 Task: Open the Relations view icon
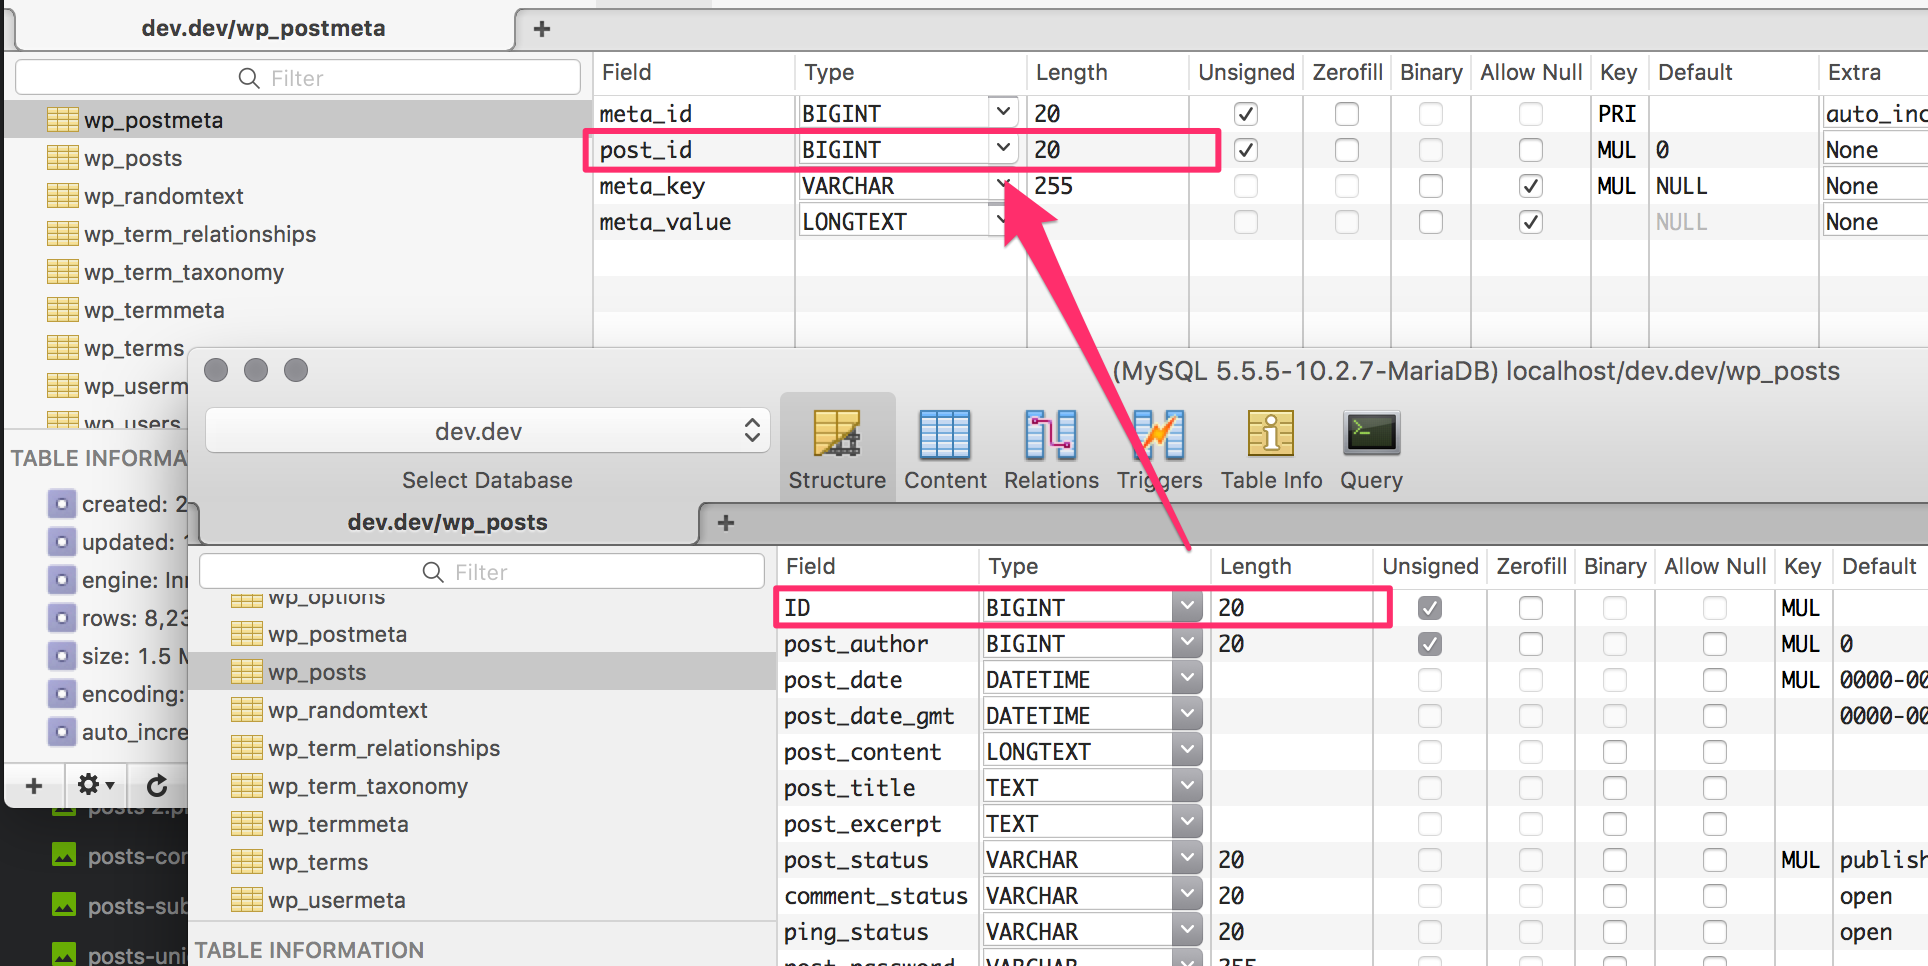click(x=1051, y=435)
